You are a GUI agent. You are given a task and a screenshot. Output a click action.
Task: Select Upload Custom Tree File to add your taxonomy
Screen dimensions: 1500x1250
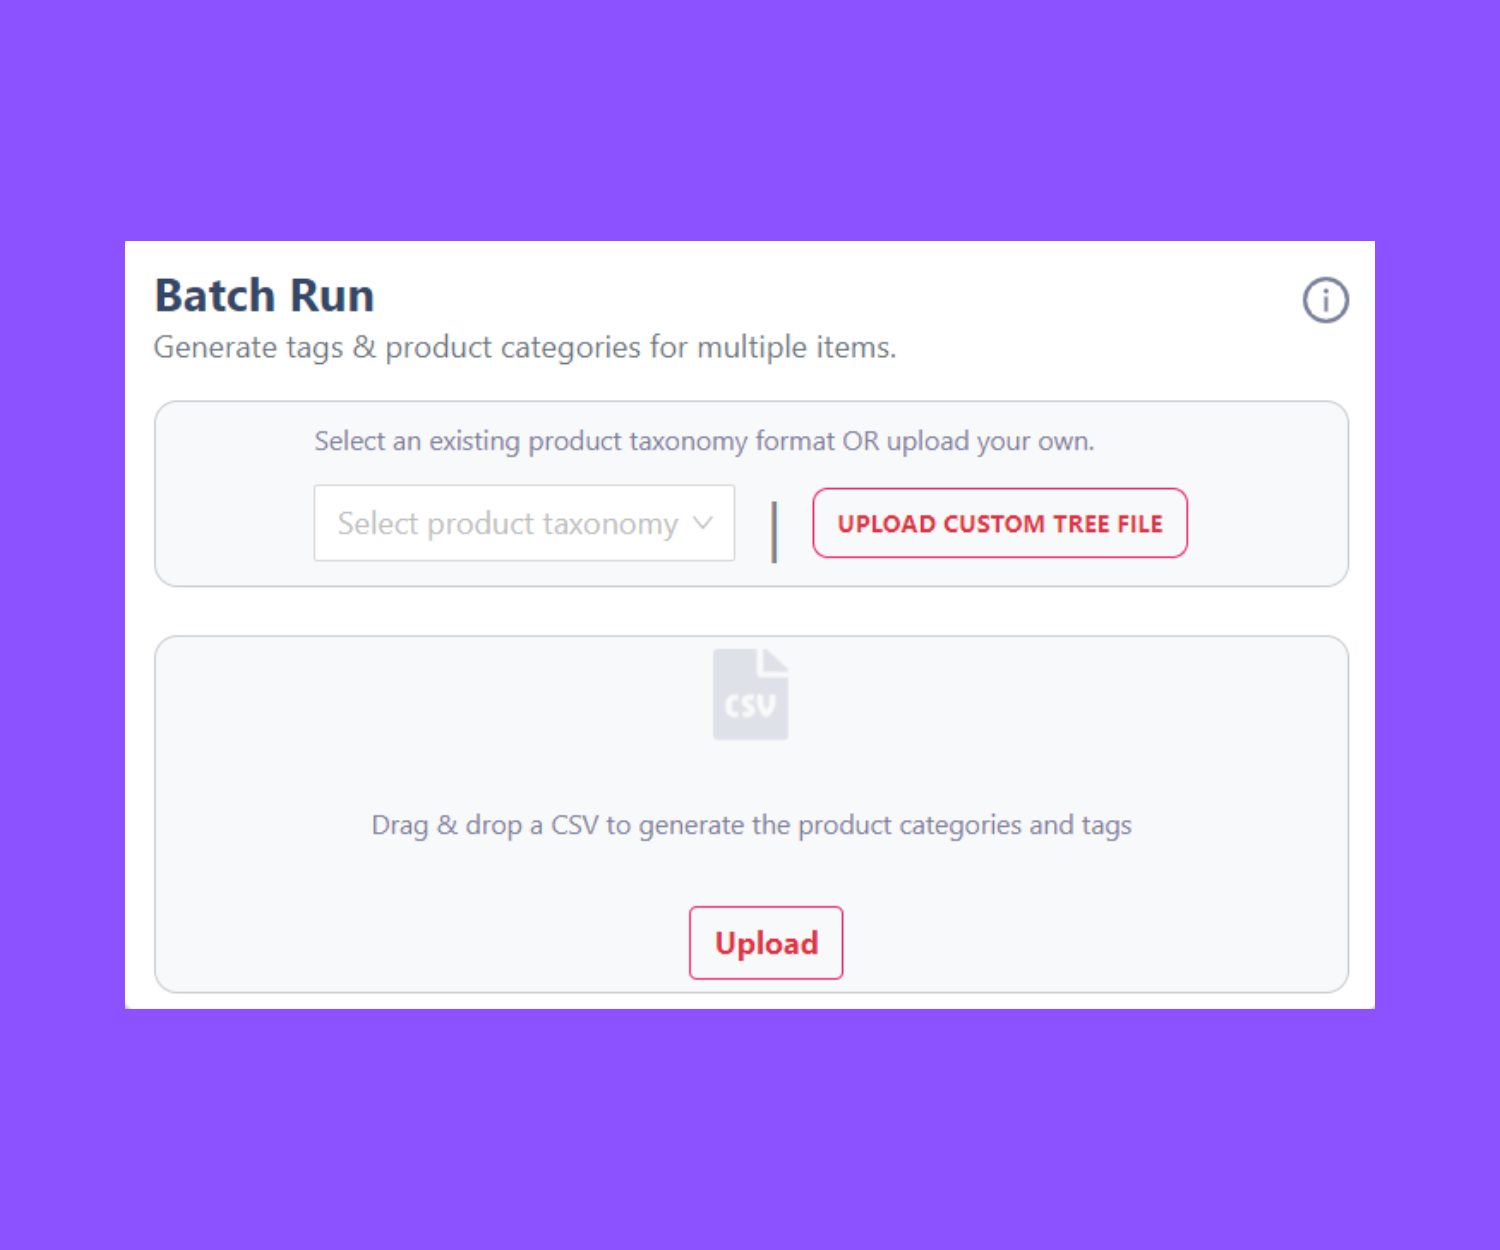pos(999,522)
